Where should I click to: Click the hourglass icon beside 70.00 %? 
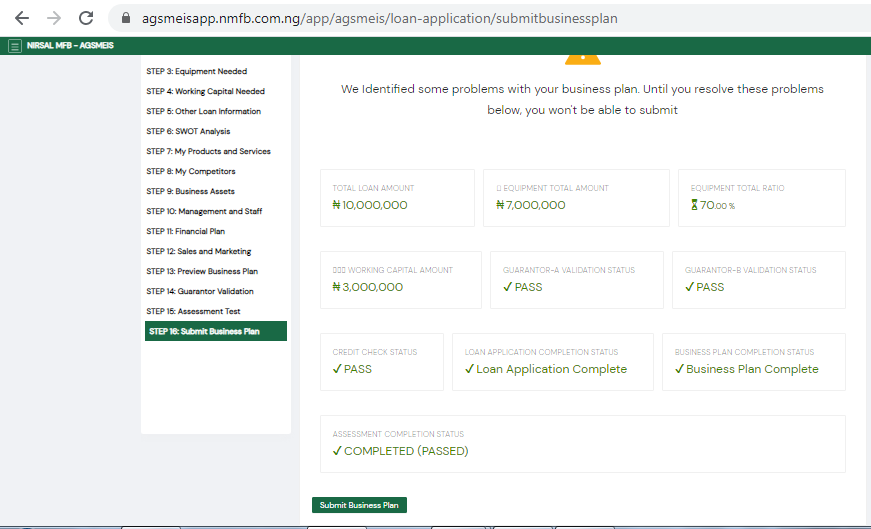pyautogui.click(x=694, y=205)
